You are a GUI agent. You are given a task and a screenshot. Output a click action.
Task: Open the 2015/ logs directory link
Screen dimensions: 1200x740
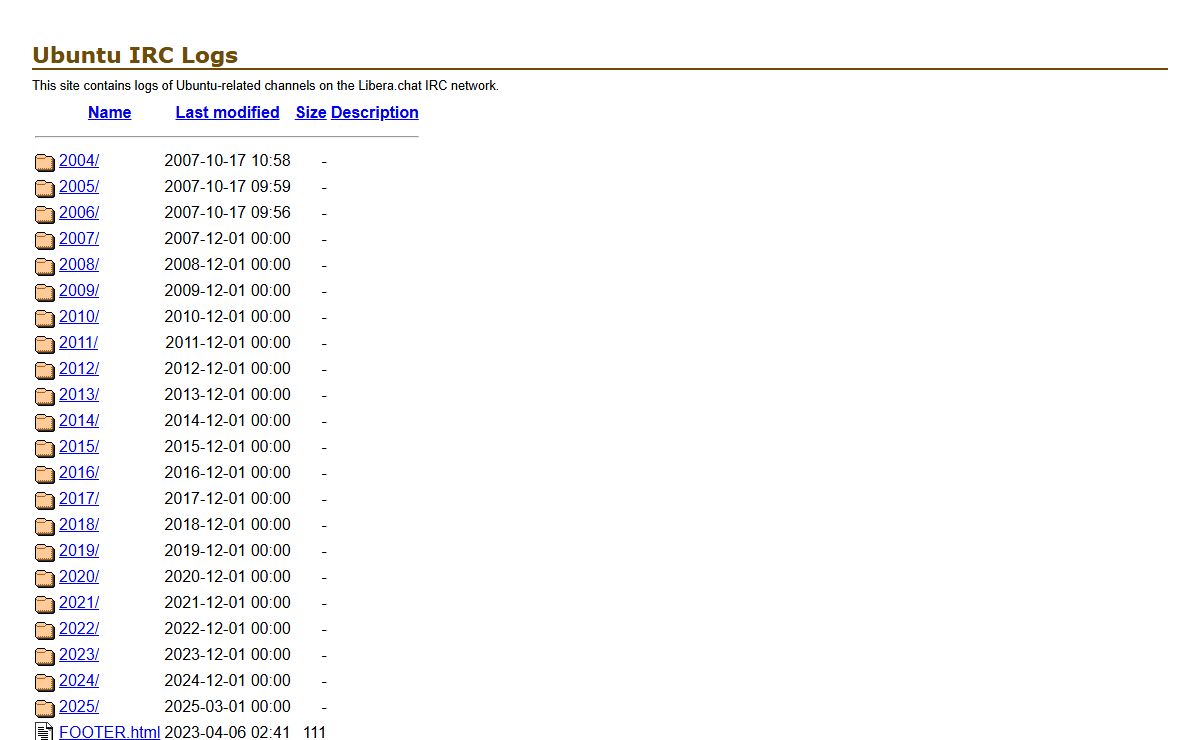[x=79, y=447]
